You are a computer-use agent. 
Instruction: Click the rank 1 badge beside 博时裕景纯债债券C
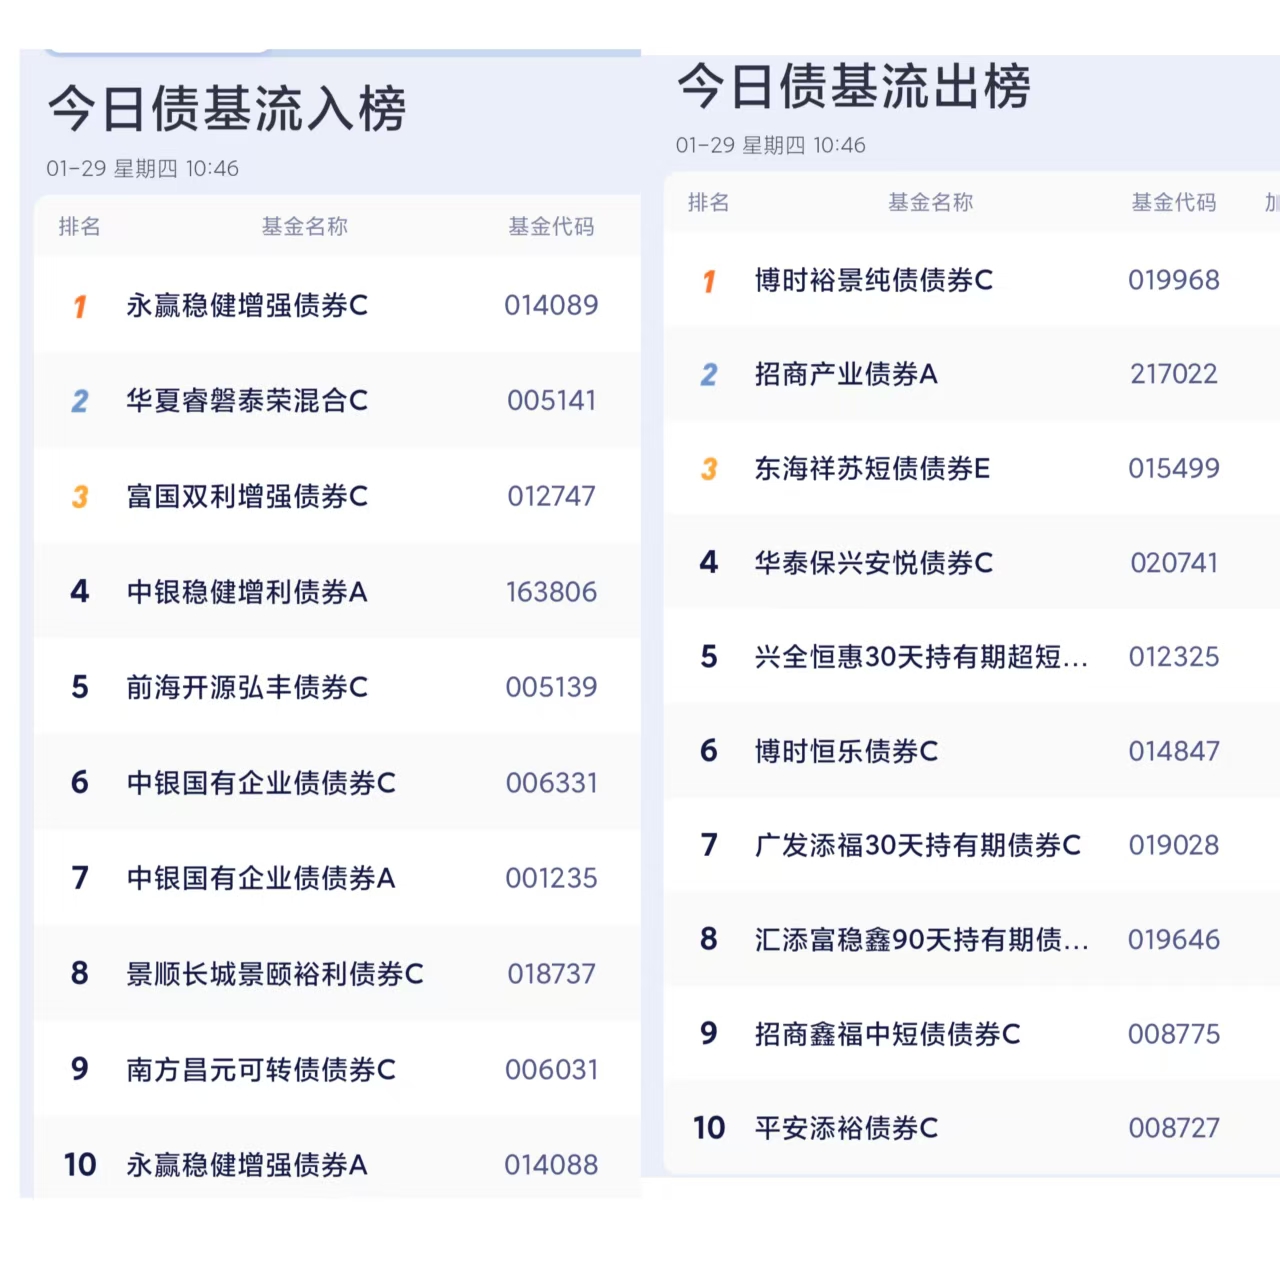click(709, 281)
